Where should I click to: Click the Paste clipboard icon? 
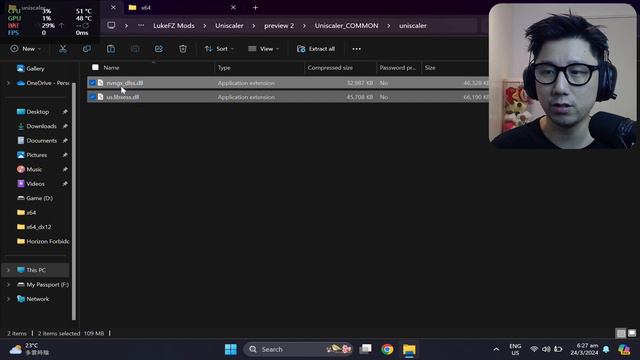coord(111,49)
